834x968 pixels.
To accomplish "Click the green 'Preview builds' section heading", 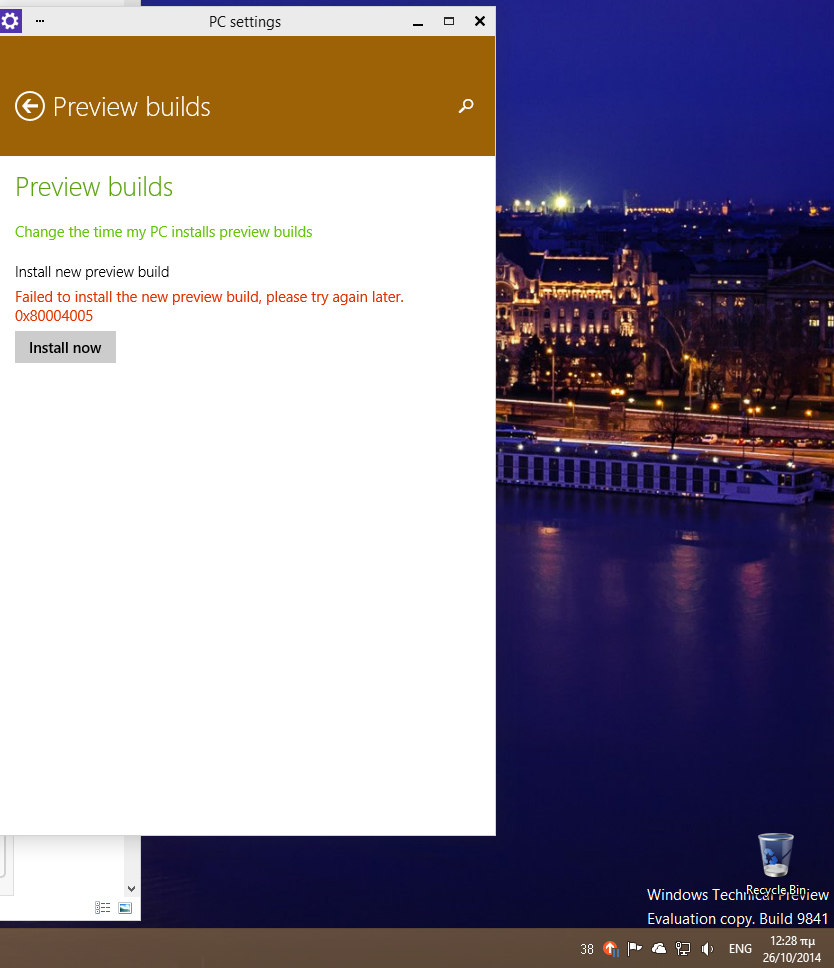I will click(x=94, y=187).
